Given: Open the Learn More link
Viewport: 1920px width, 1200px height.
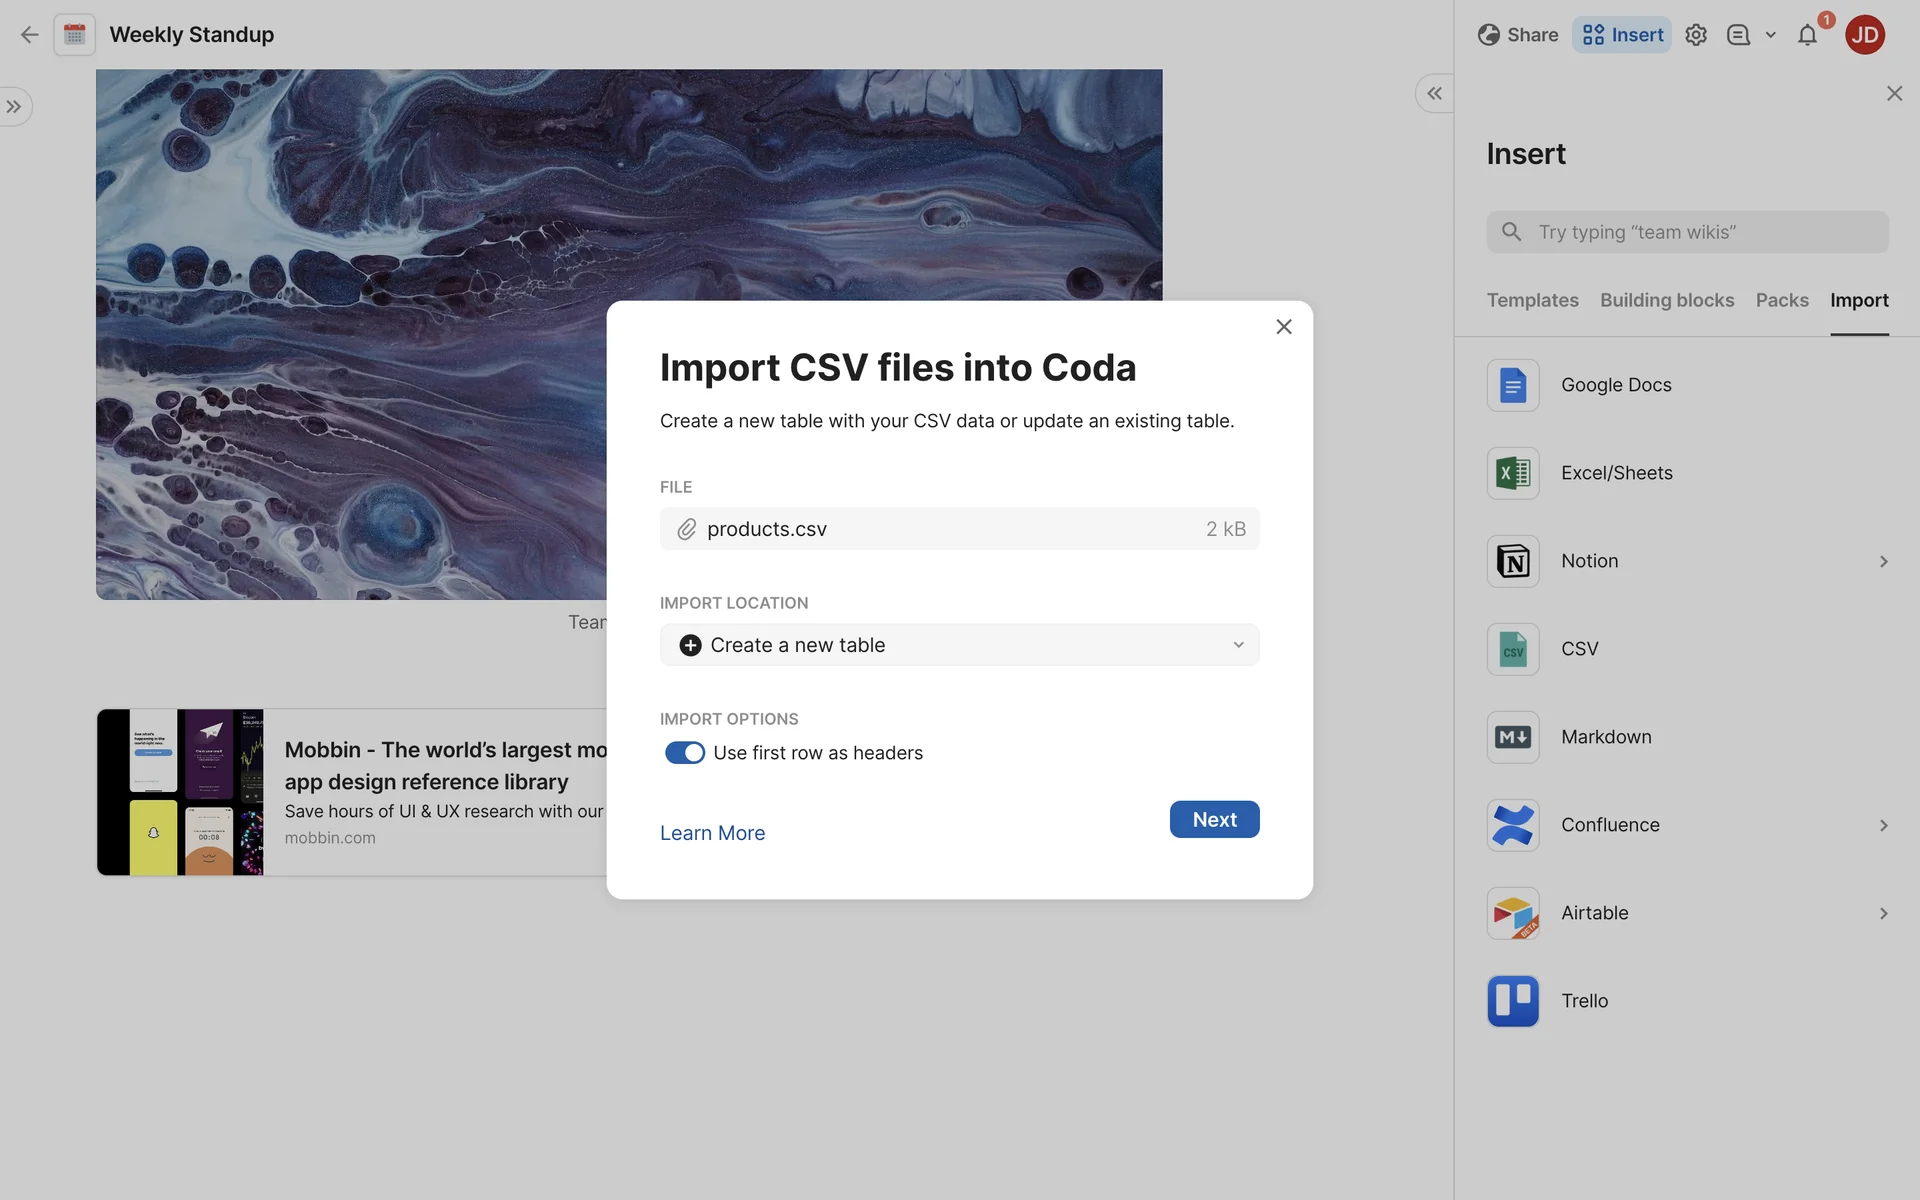Looking at the screenshot, I should click(x=712, y=833).
